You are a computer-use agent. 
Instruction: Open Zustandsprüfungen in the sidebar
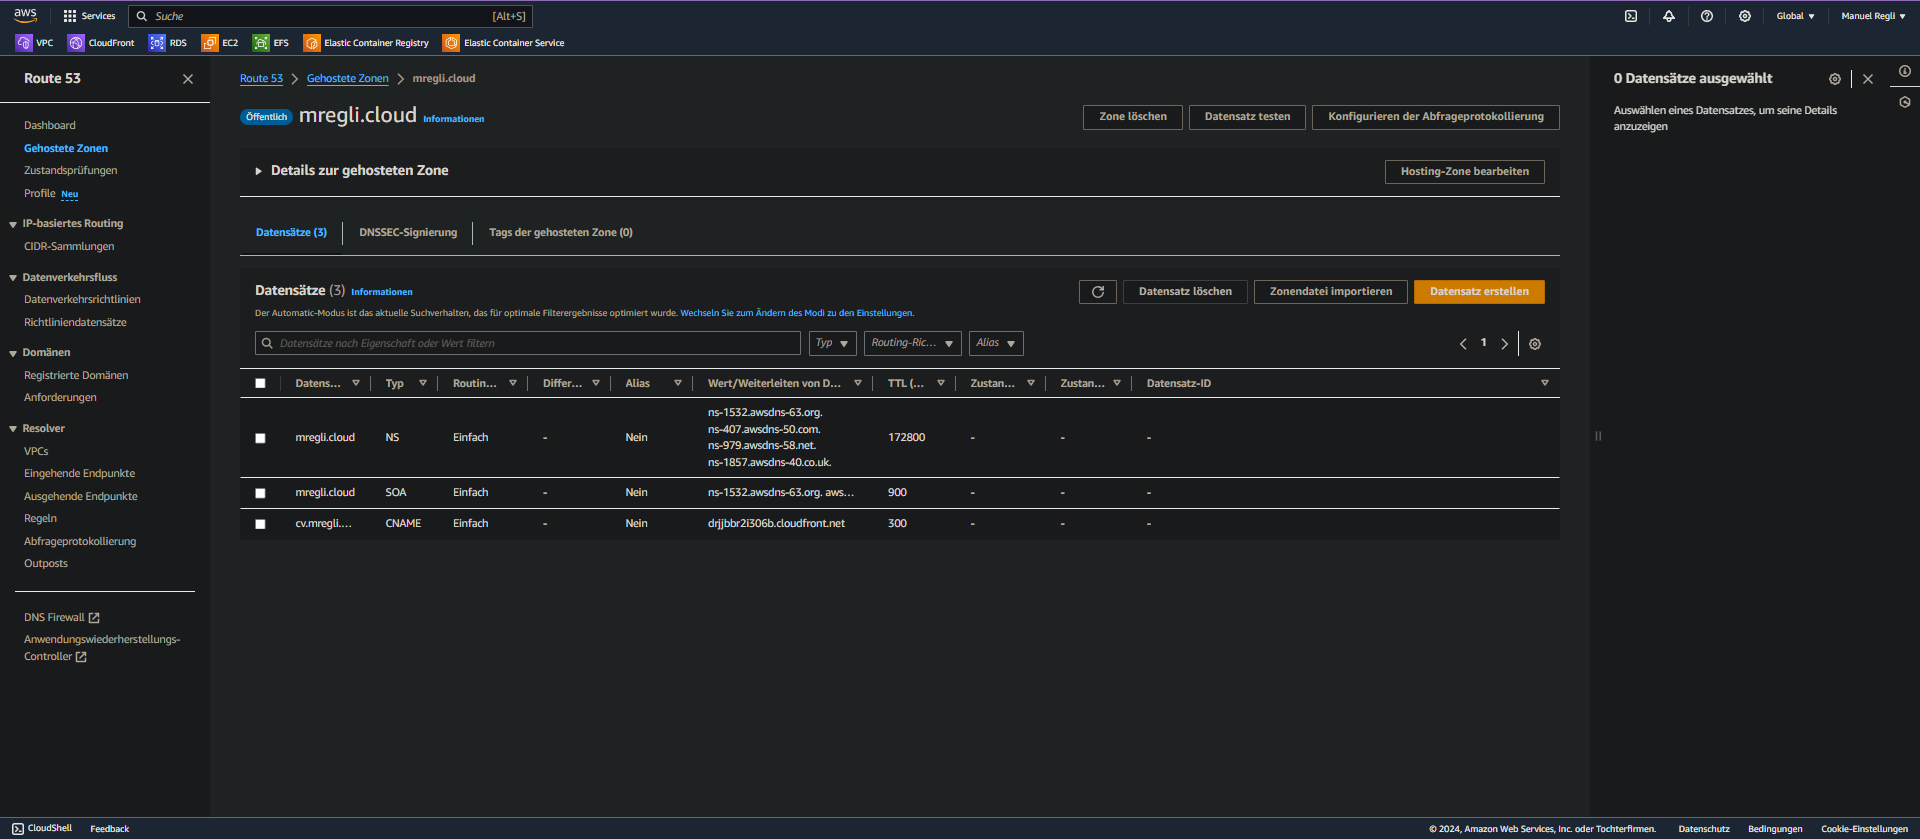pyautogui.click(x=71, y=171)
